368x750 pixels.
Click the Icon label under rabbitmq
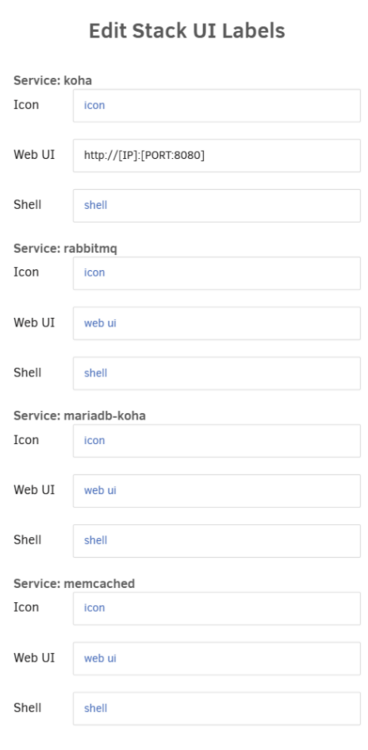[x=26, y=272]
